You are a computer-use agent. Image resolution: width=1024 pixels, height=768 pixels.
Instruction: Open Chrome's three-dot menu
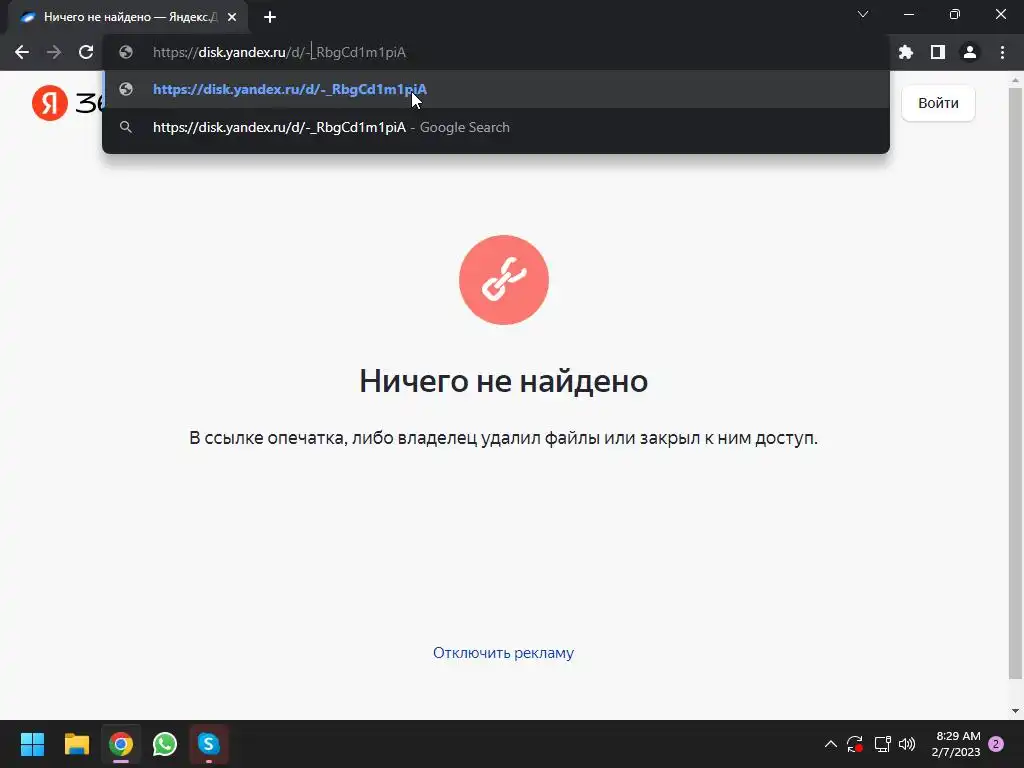(1002, 52)
